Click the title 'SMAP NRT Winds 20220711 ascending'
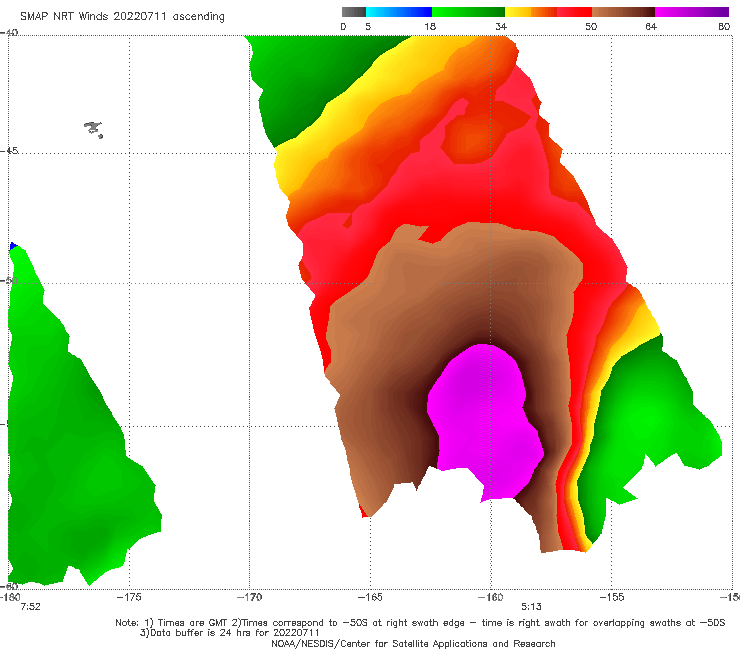Image resolution: width=740 pixels, height=650 pixels. click(x=122, y=16)
